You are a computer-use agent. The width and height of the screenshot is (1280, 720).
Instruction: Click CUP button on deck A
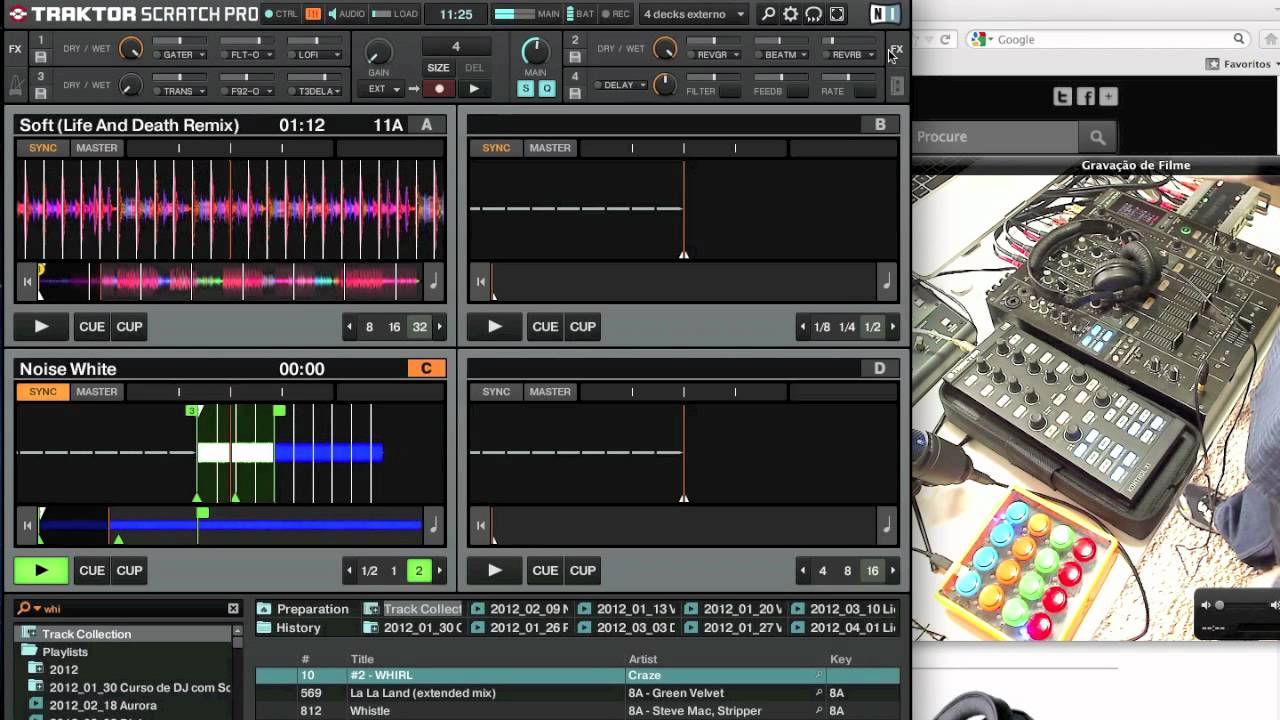click(129, 326)
